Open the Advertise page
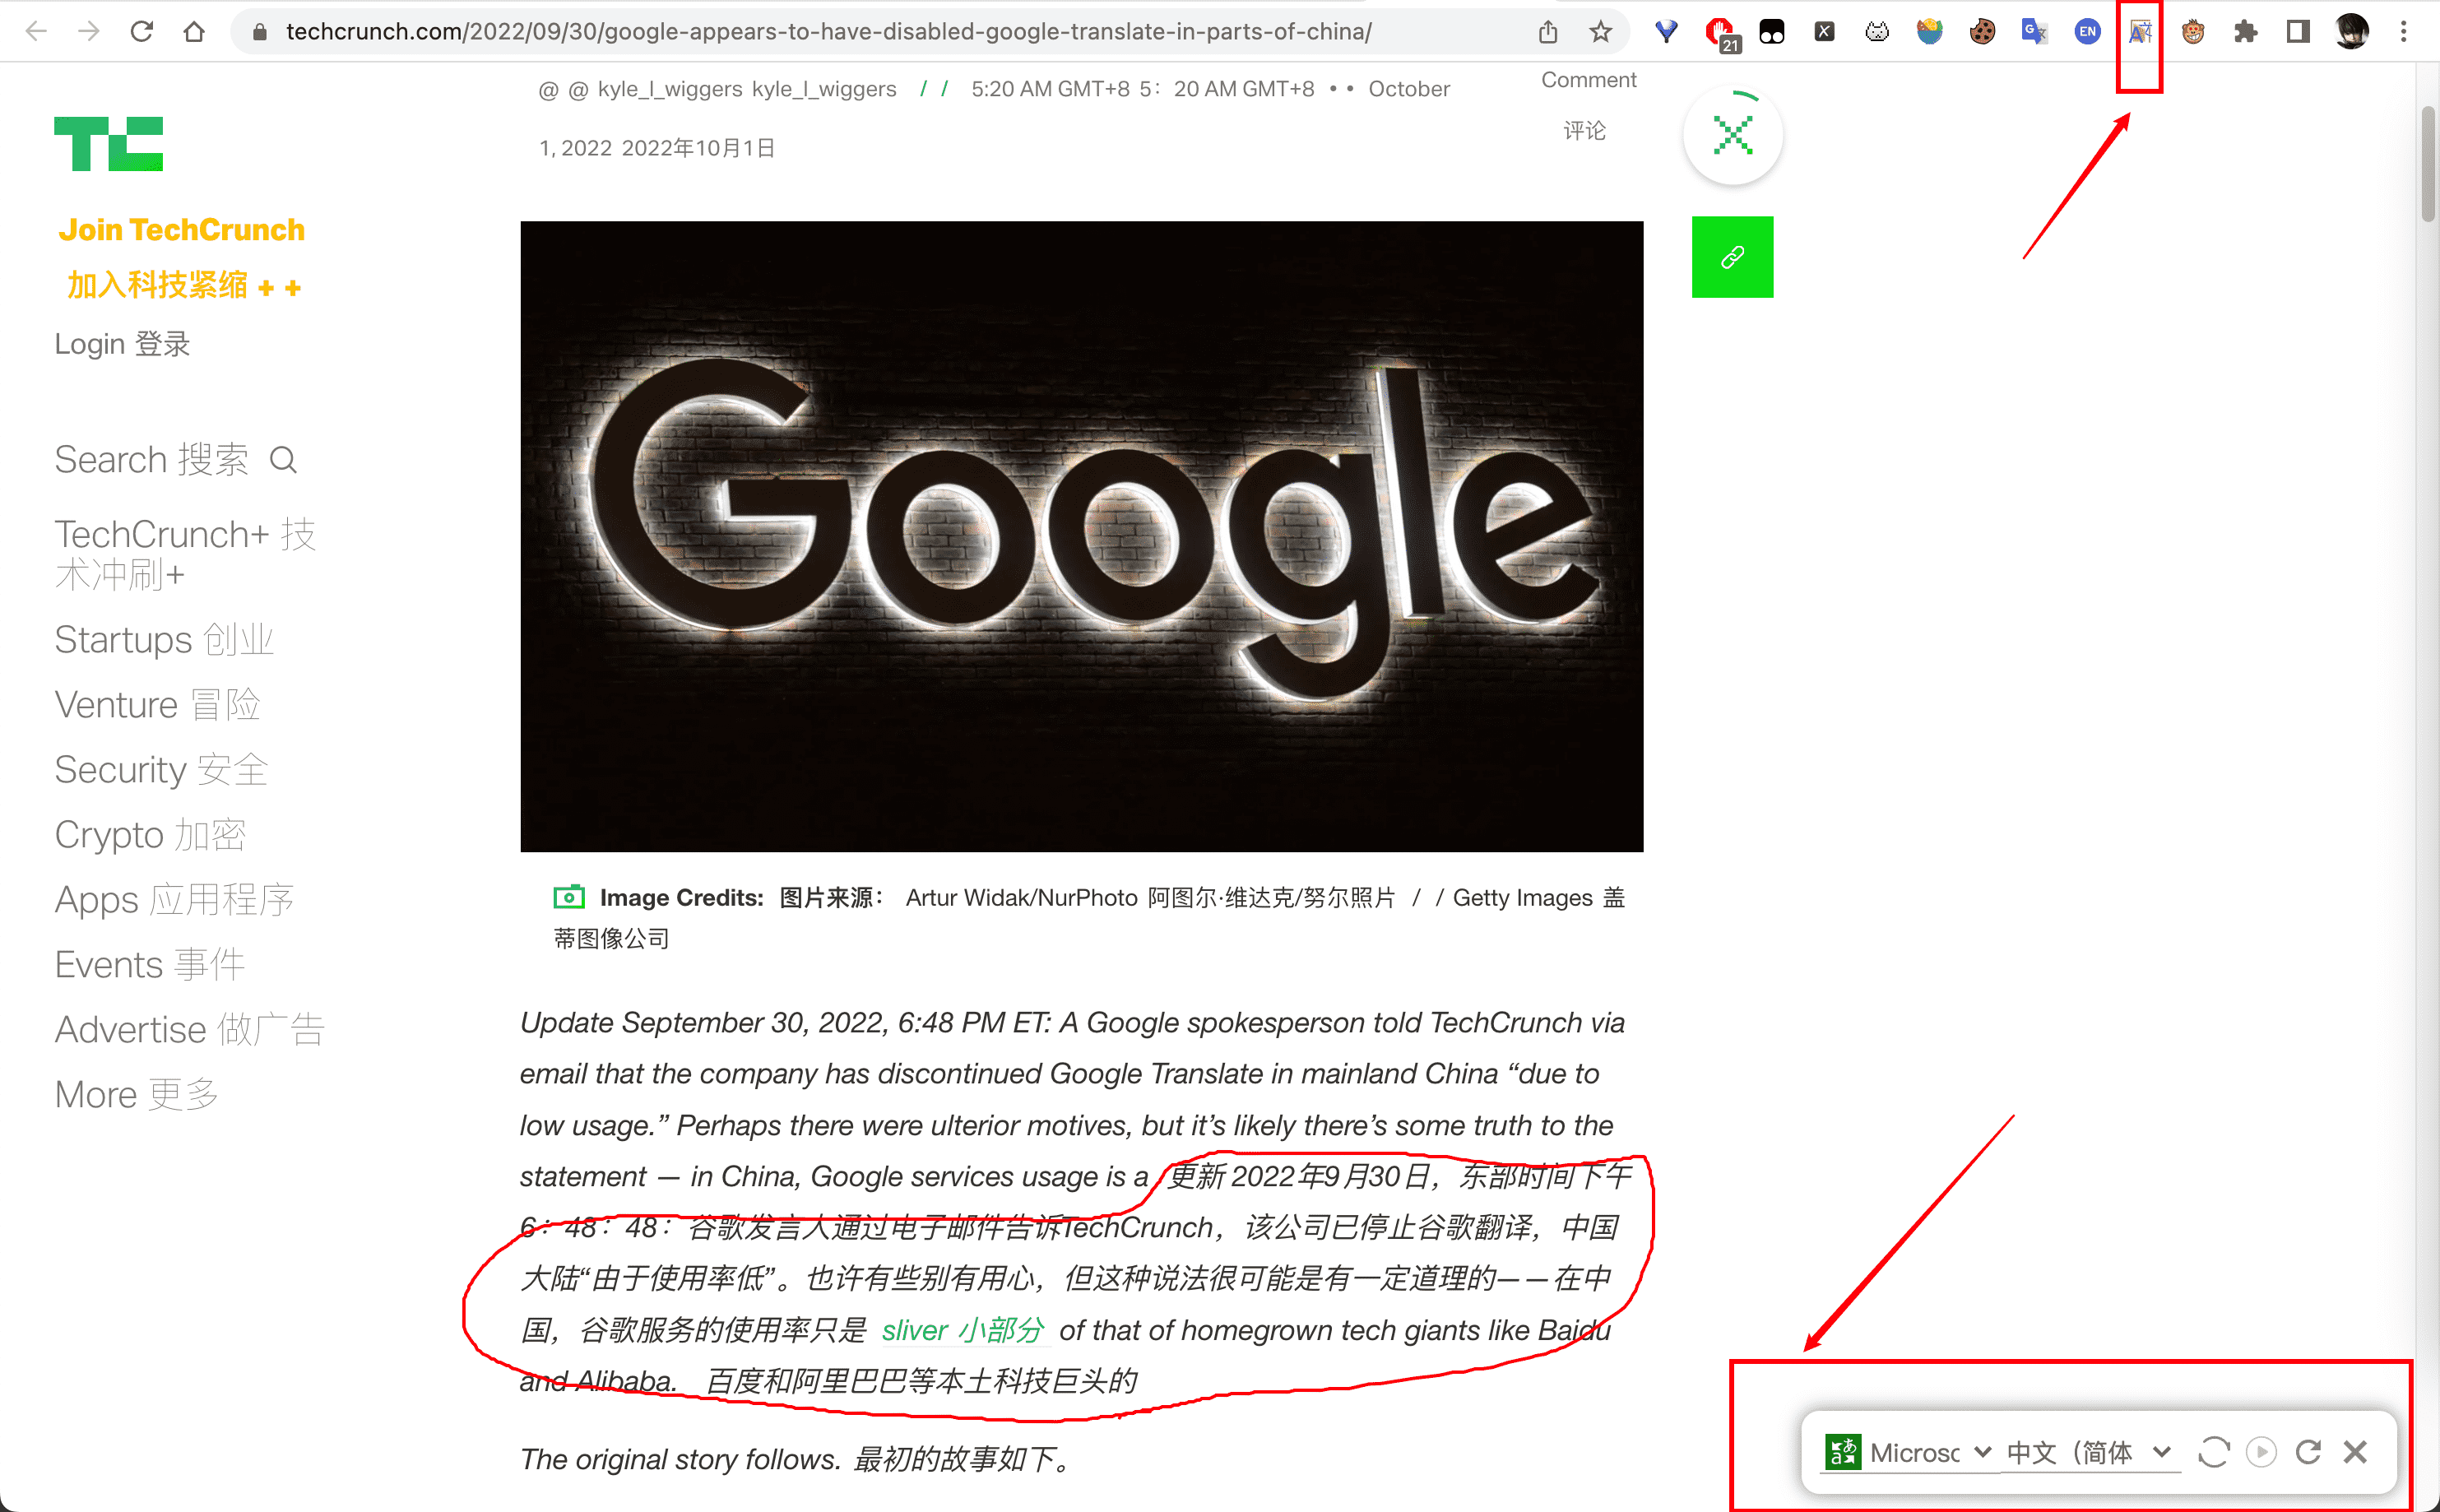 coord(190,1029)
